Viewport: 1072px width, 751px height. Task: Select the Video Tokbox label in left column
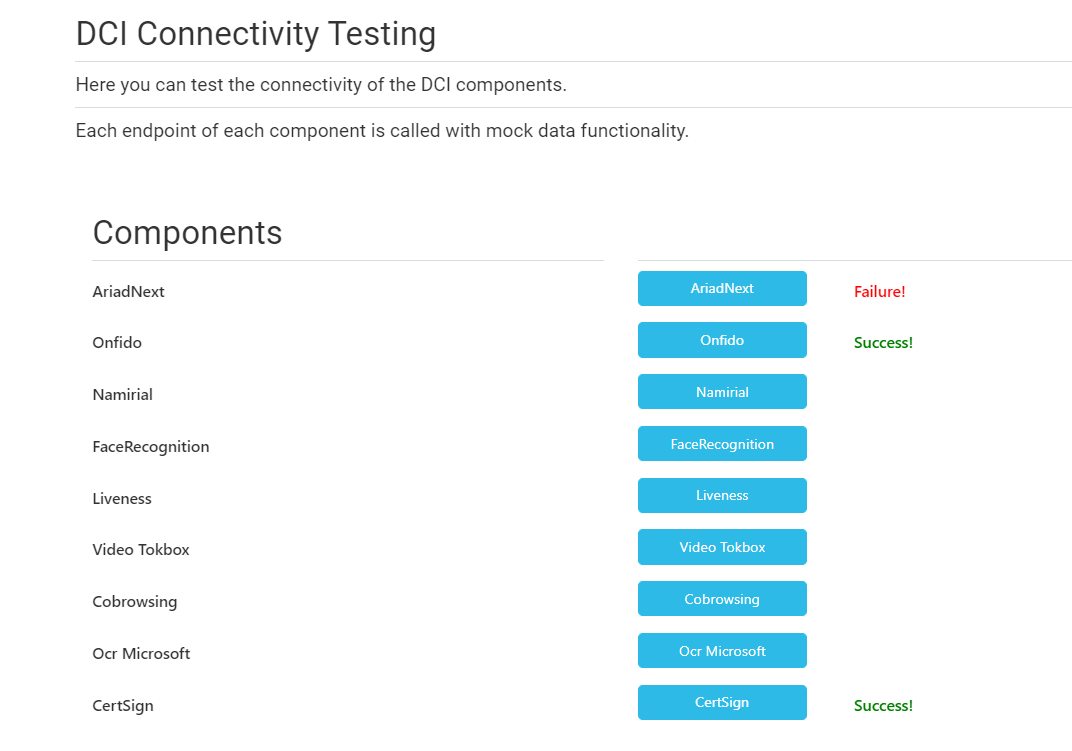[x=141, y=550]
